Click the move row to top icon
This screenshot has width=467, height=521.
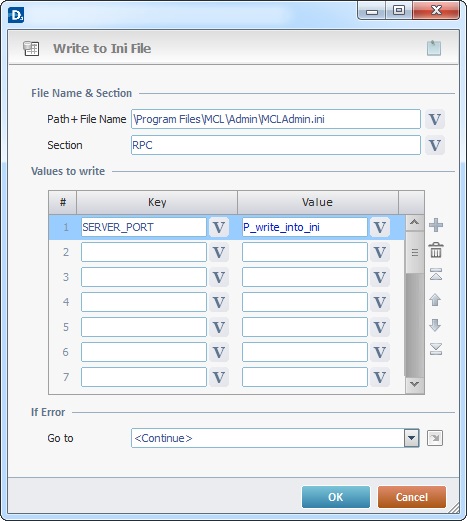pyautogui.click(x=436, y=274)
